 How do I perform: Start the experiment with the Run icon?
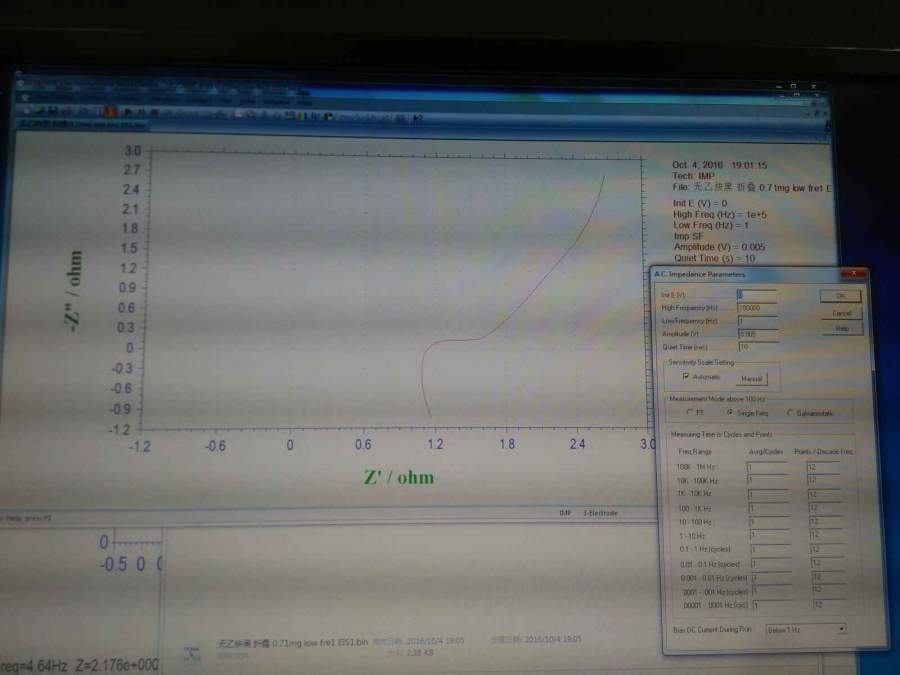(127, 111)
